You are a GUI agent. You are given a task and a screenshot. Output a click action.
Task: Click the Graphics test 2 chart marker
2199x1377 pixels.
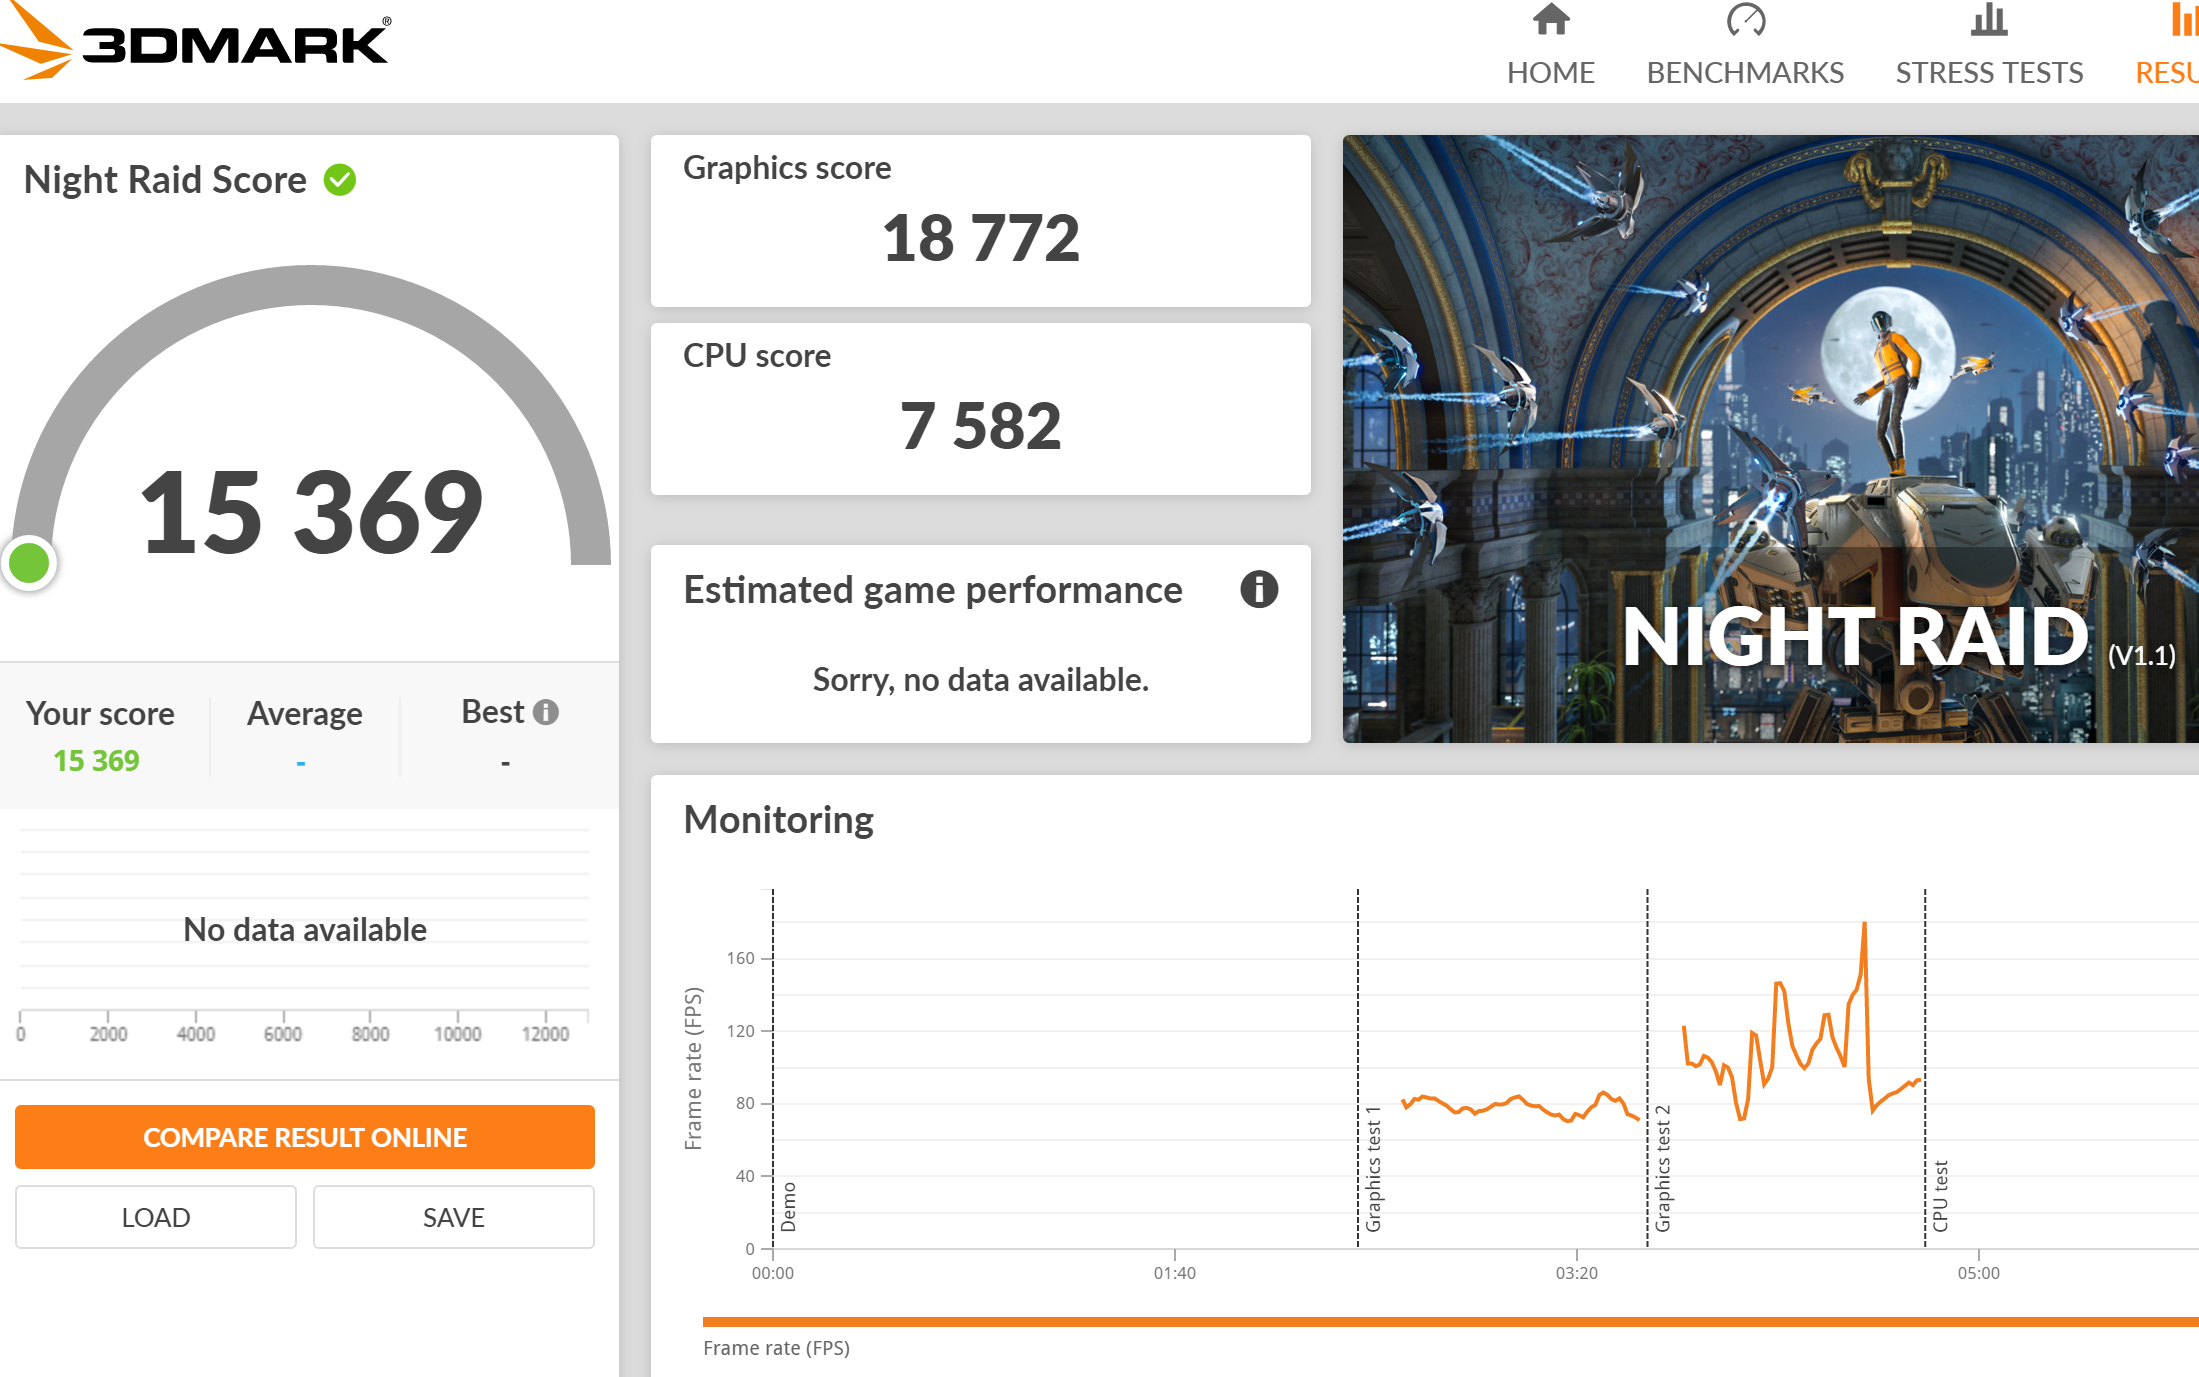click(x=1662, y=1168)
